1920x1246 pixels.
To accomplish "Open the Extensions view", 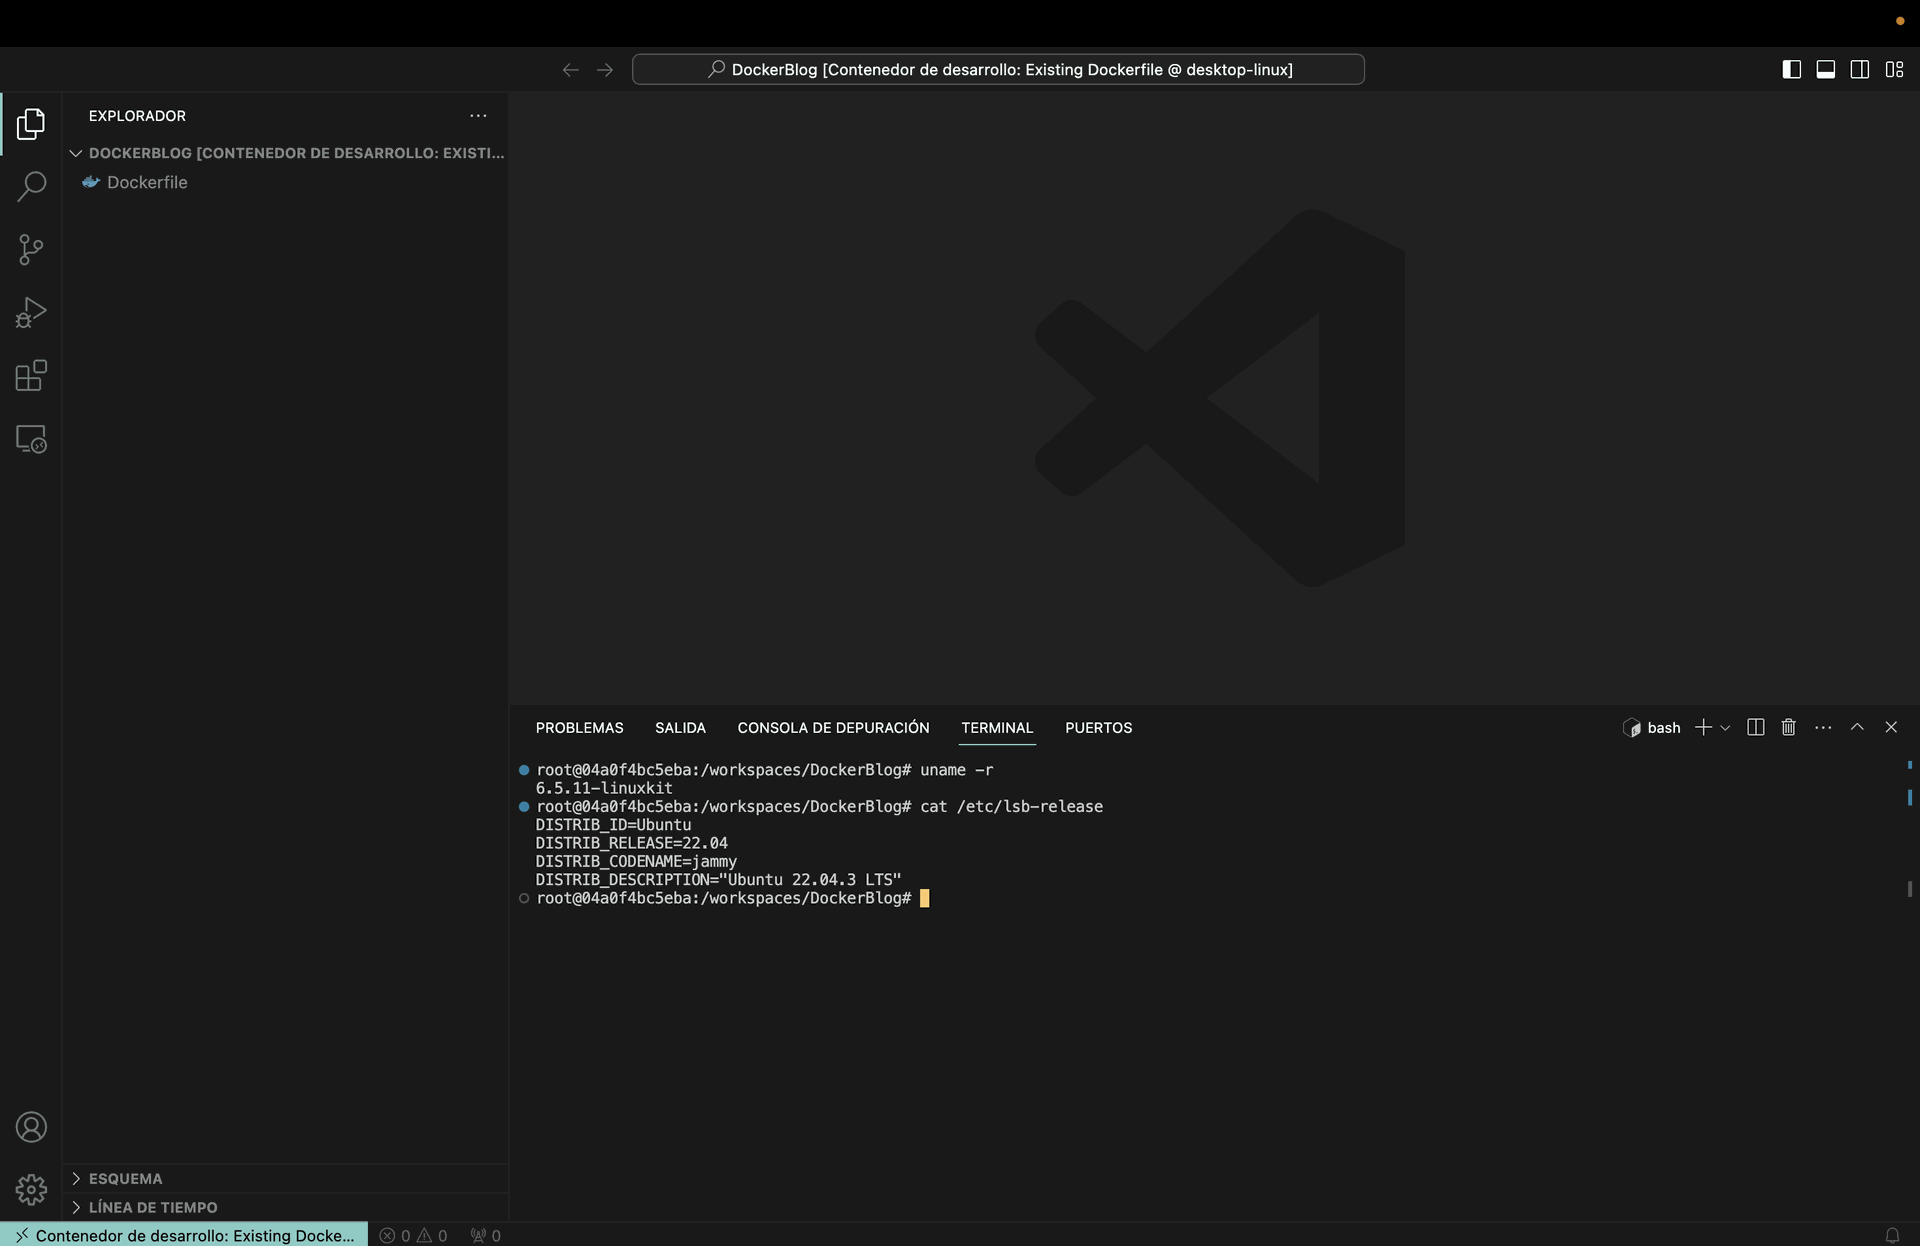I will click(x=31, y=376).
